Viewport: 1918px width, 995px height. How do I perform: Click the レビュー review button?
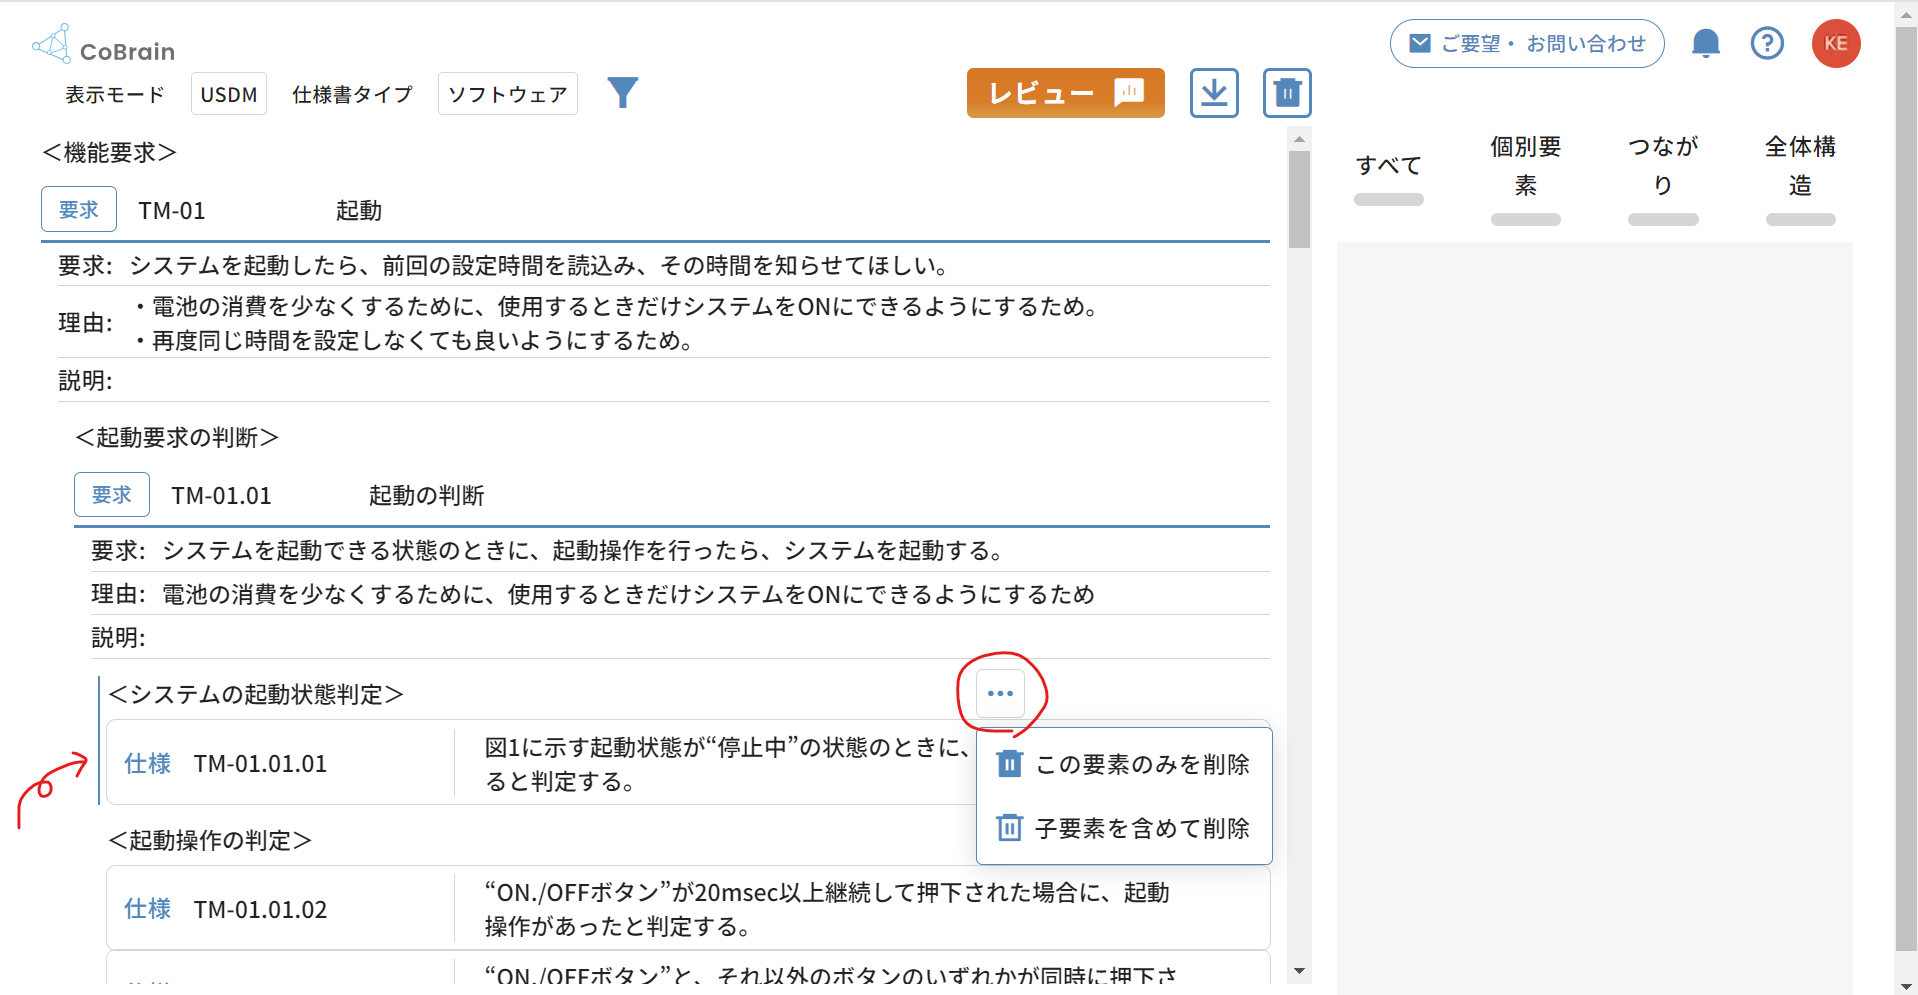point(1065,93)
